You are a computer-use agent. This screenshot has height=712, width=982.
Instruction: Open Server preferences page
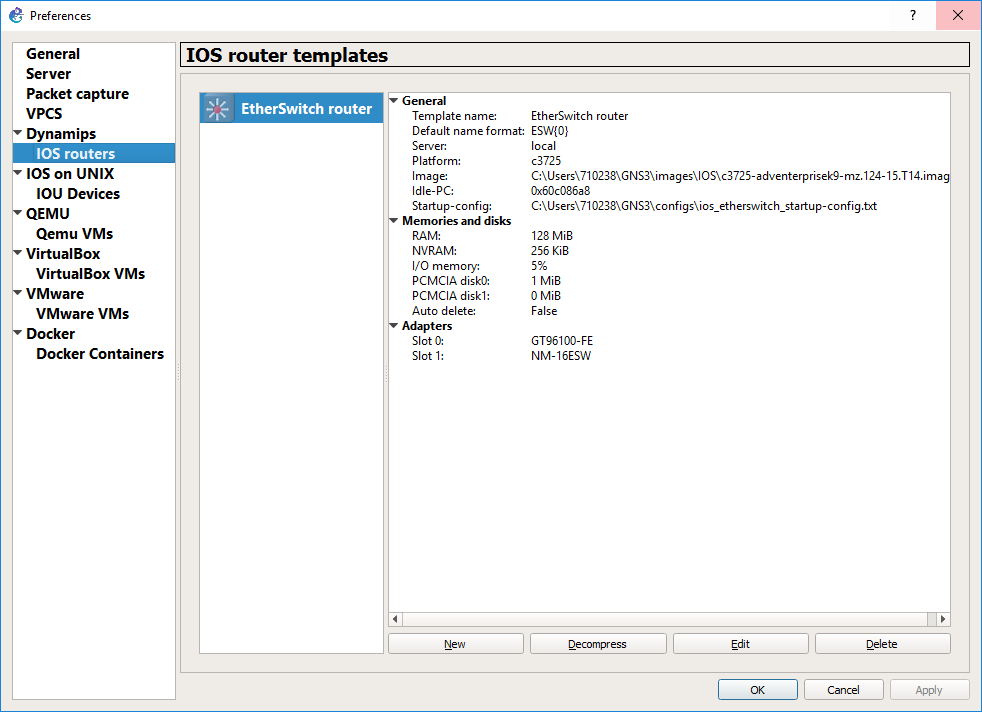click(x=48, y=74)
